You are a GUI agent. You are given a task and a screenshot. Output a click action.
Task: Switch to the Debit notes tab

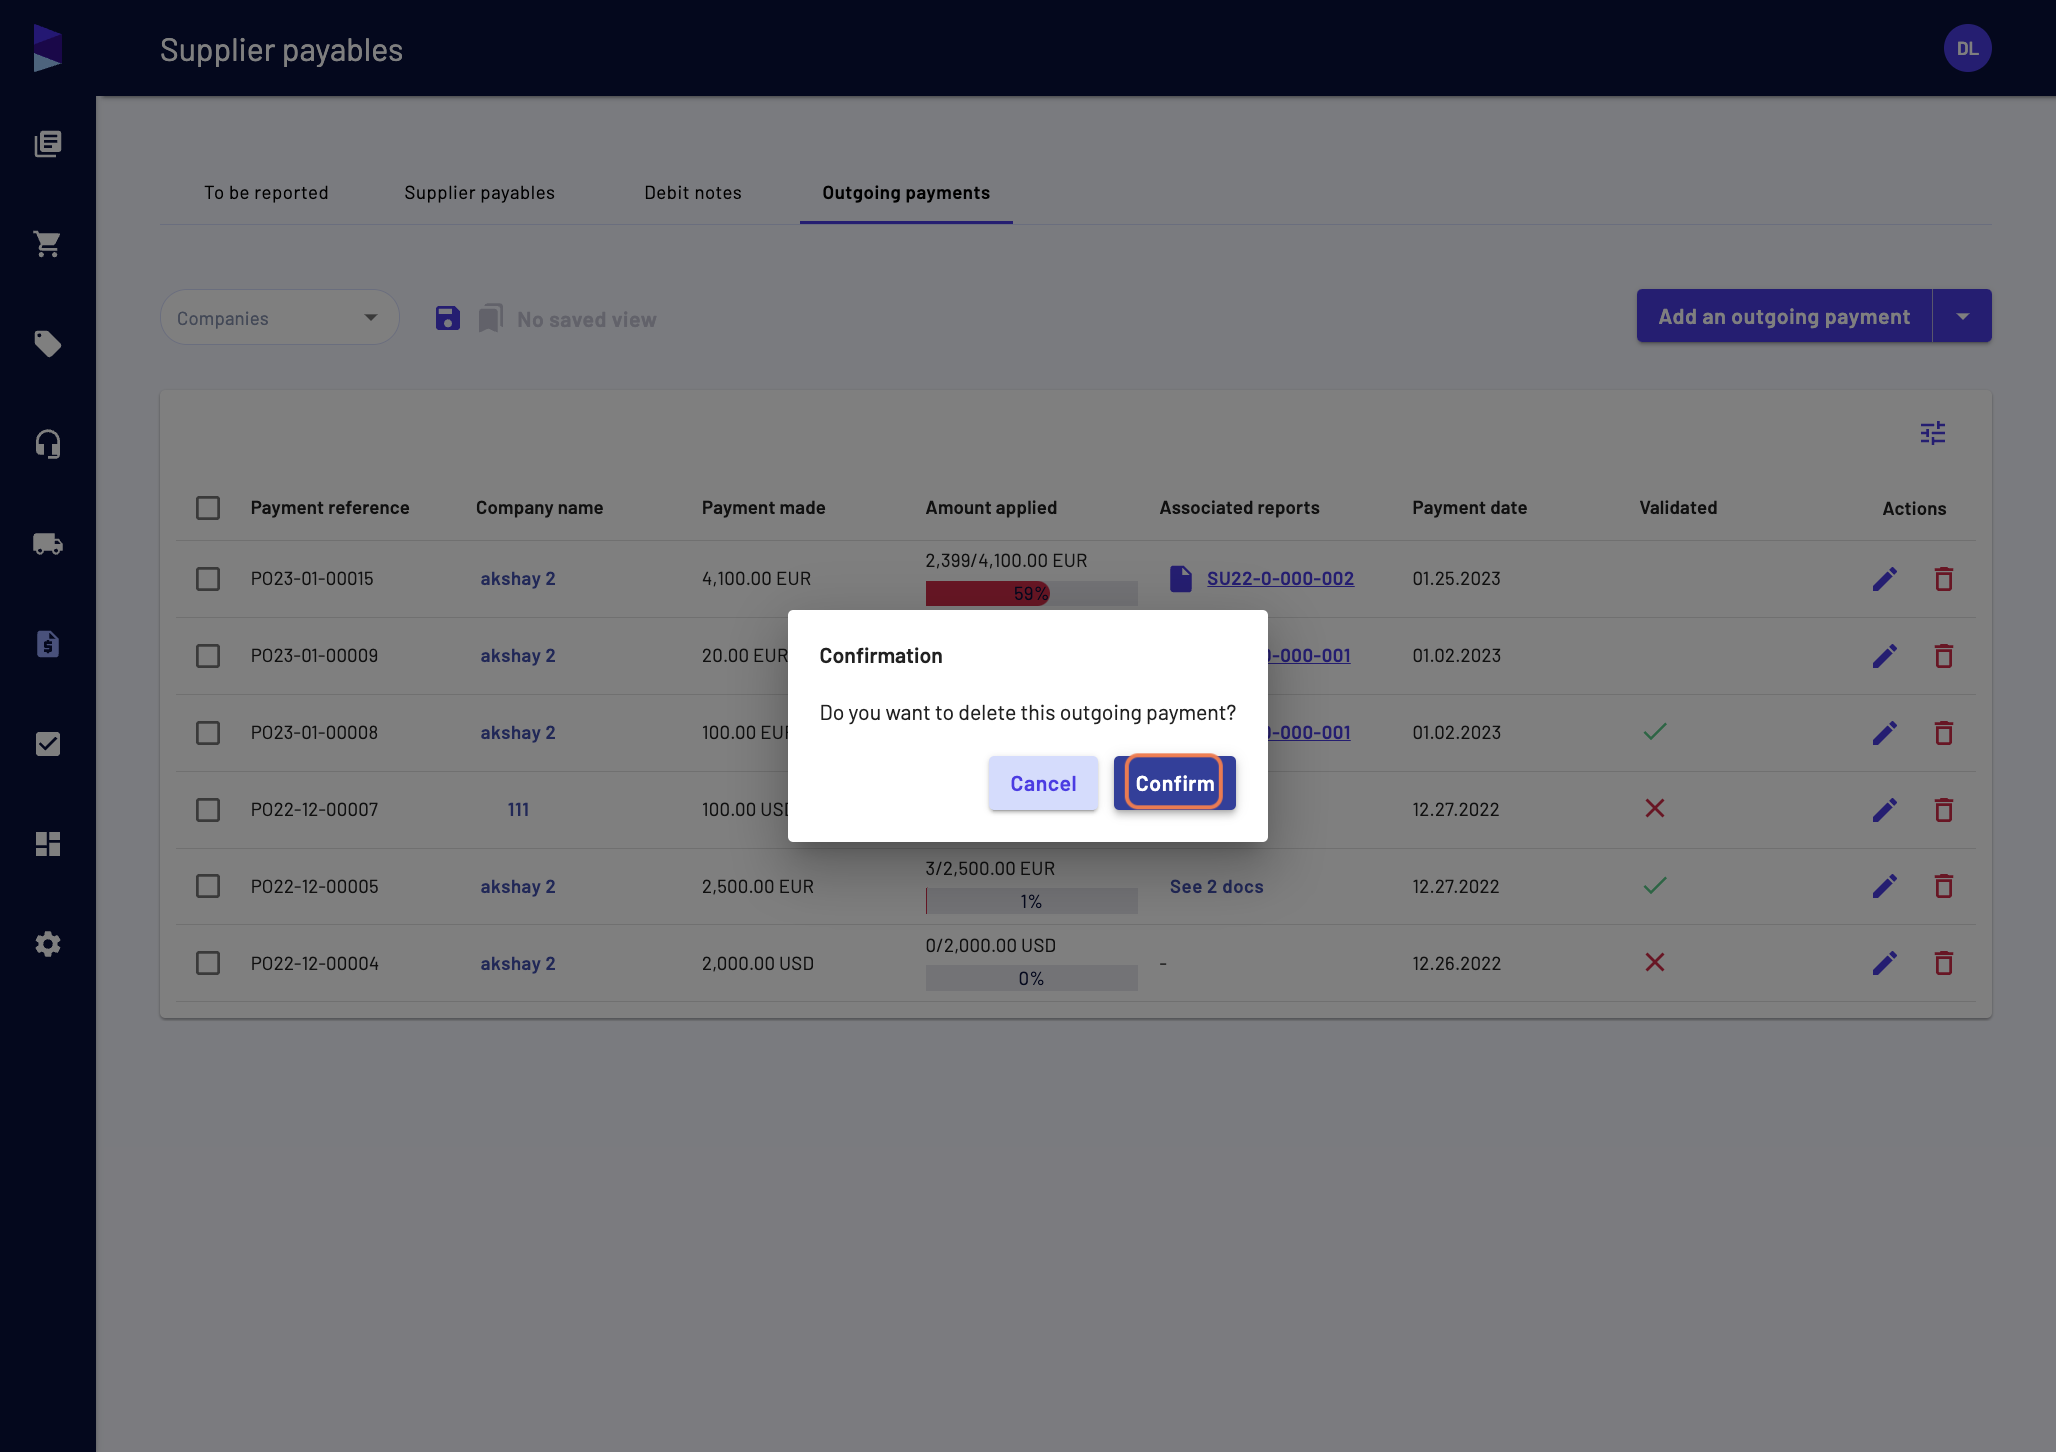click(693, 193)
